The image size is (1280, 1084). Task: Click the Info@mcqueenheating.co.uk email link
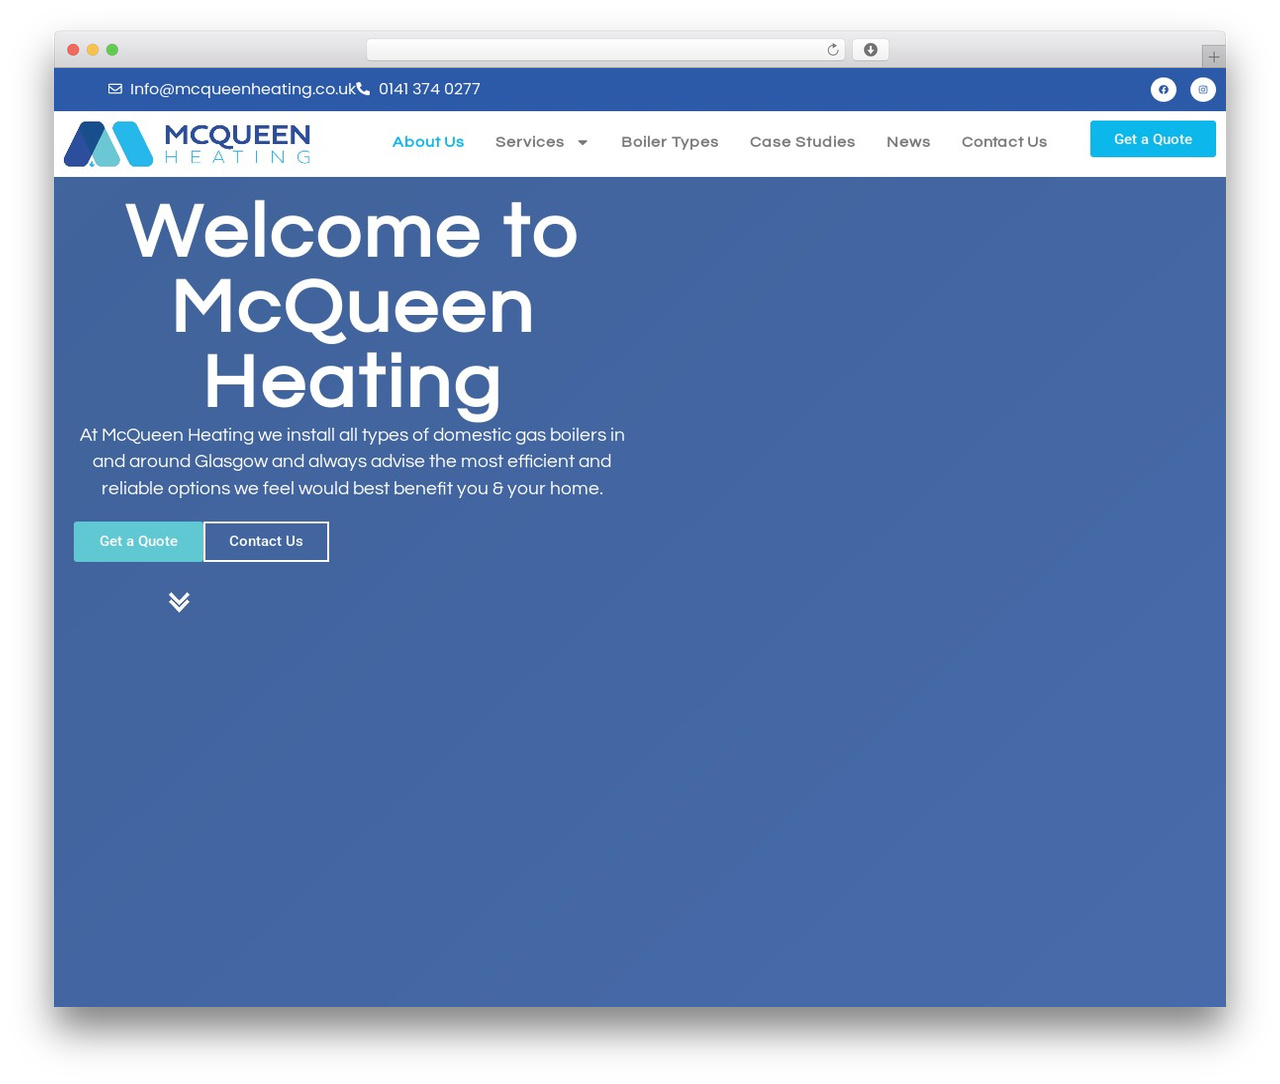tap(242, 89)
